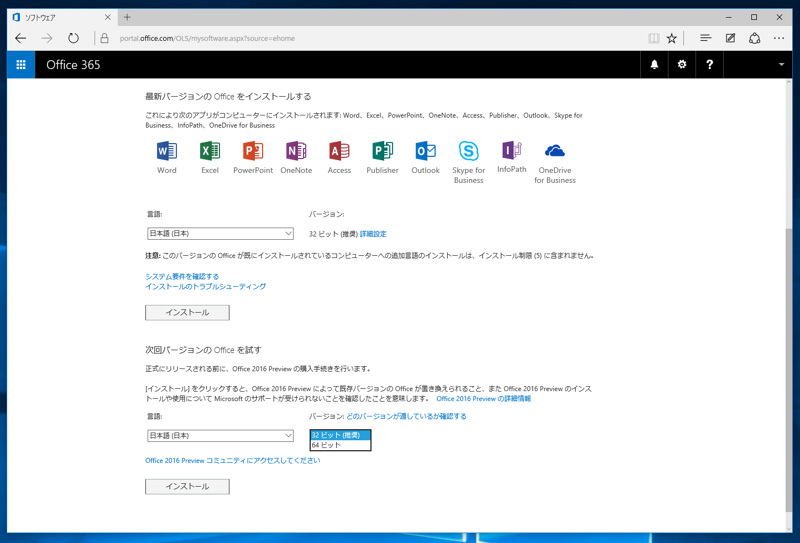The height and width of the screenshot is (543, 800).
Task: Click the Skype for Business icon
Action: (468, 151)
